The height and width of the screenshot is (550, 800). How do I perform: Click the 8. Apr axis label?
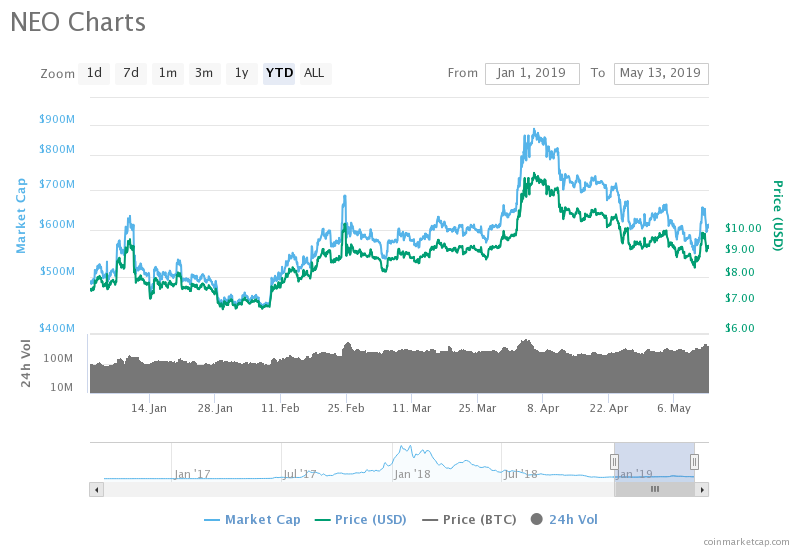coord(543,408)
